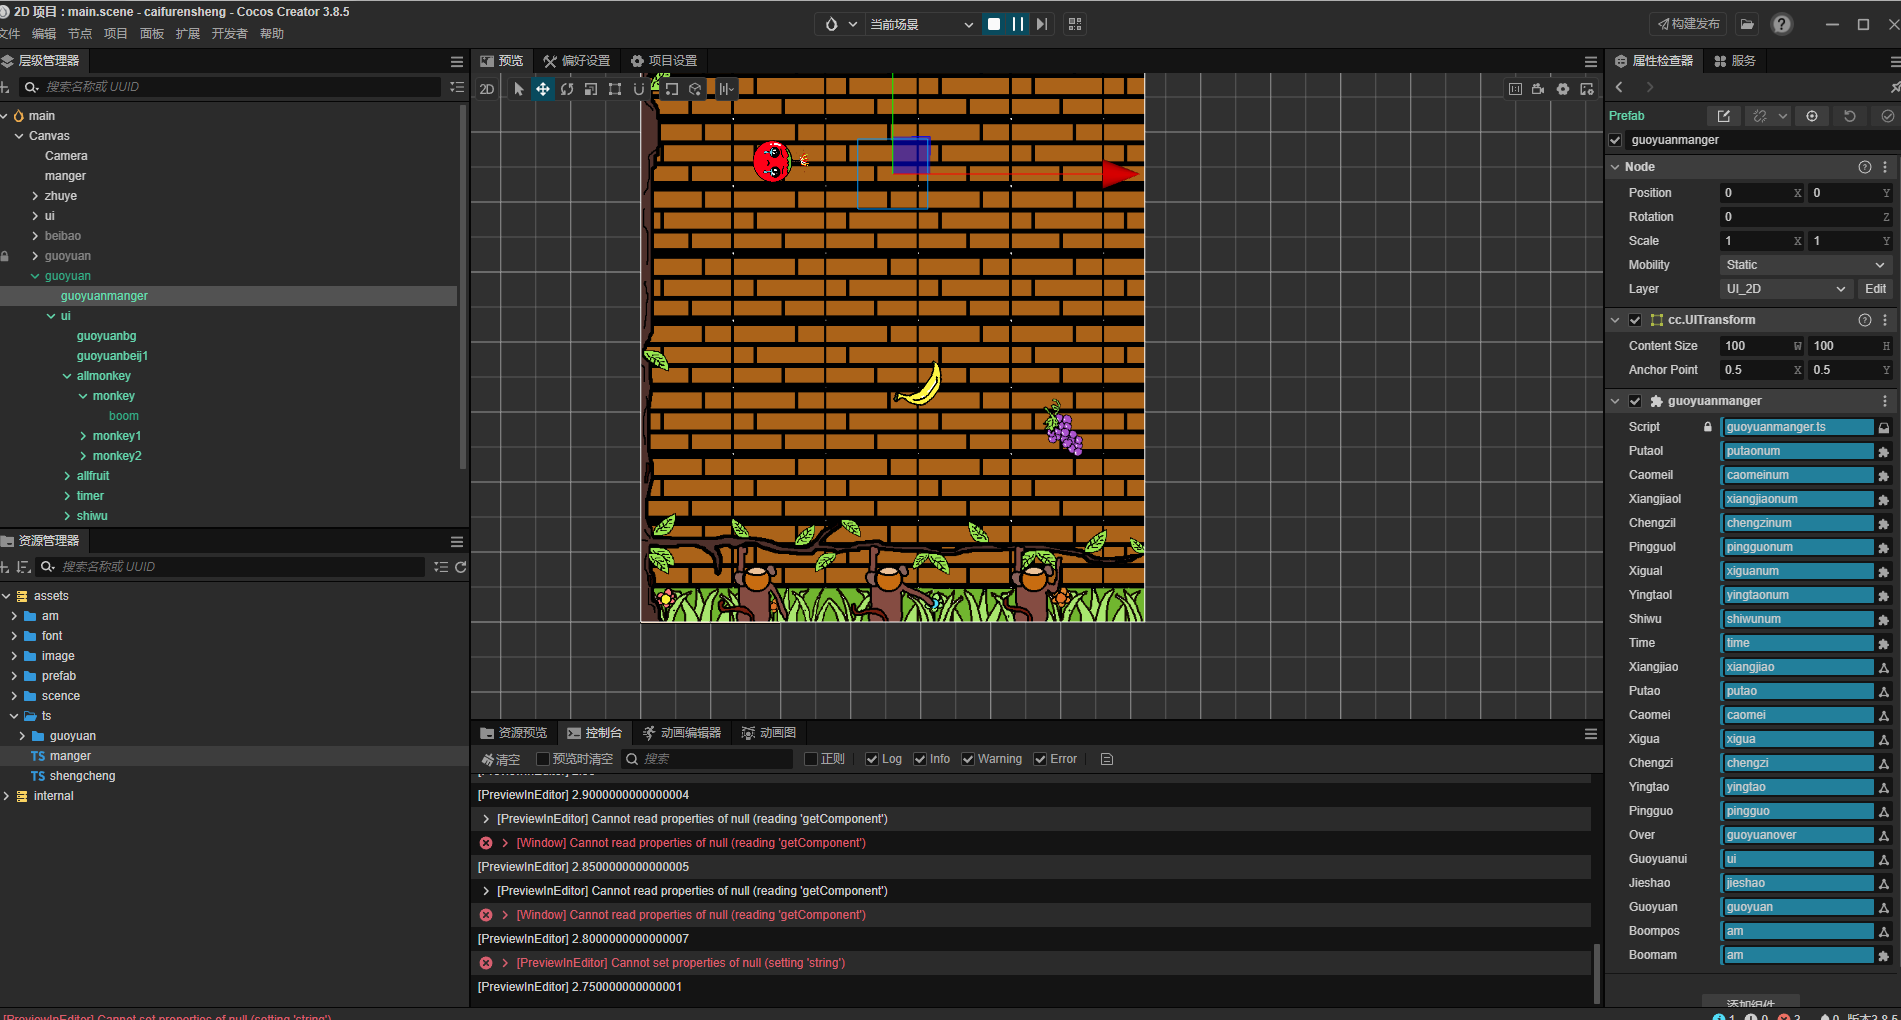
Task: Toggle the snap magnet tool
Action: pyautogui.click(x=639, y=89)
